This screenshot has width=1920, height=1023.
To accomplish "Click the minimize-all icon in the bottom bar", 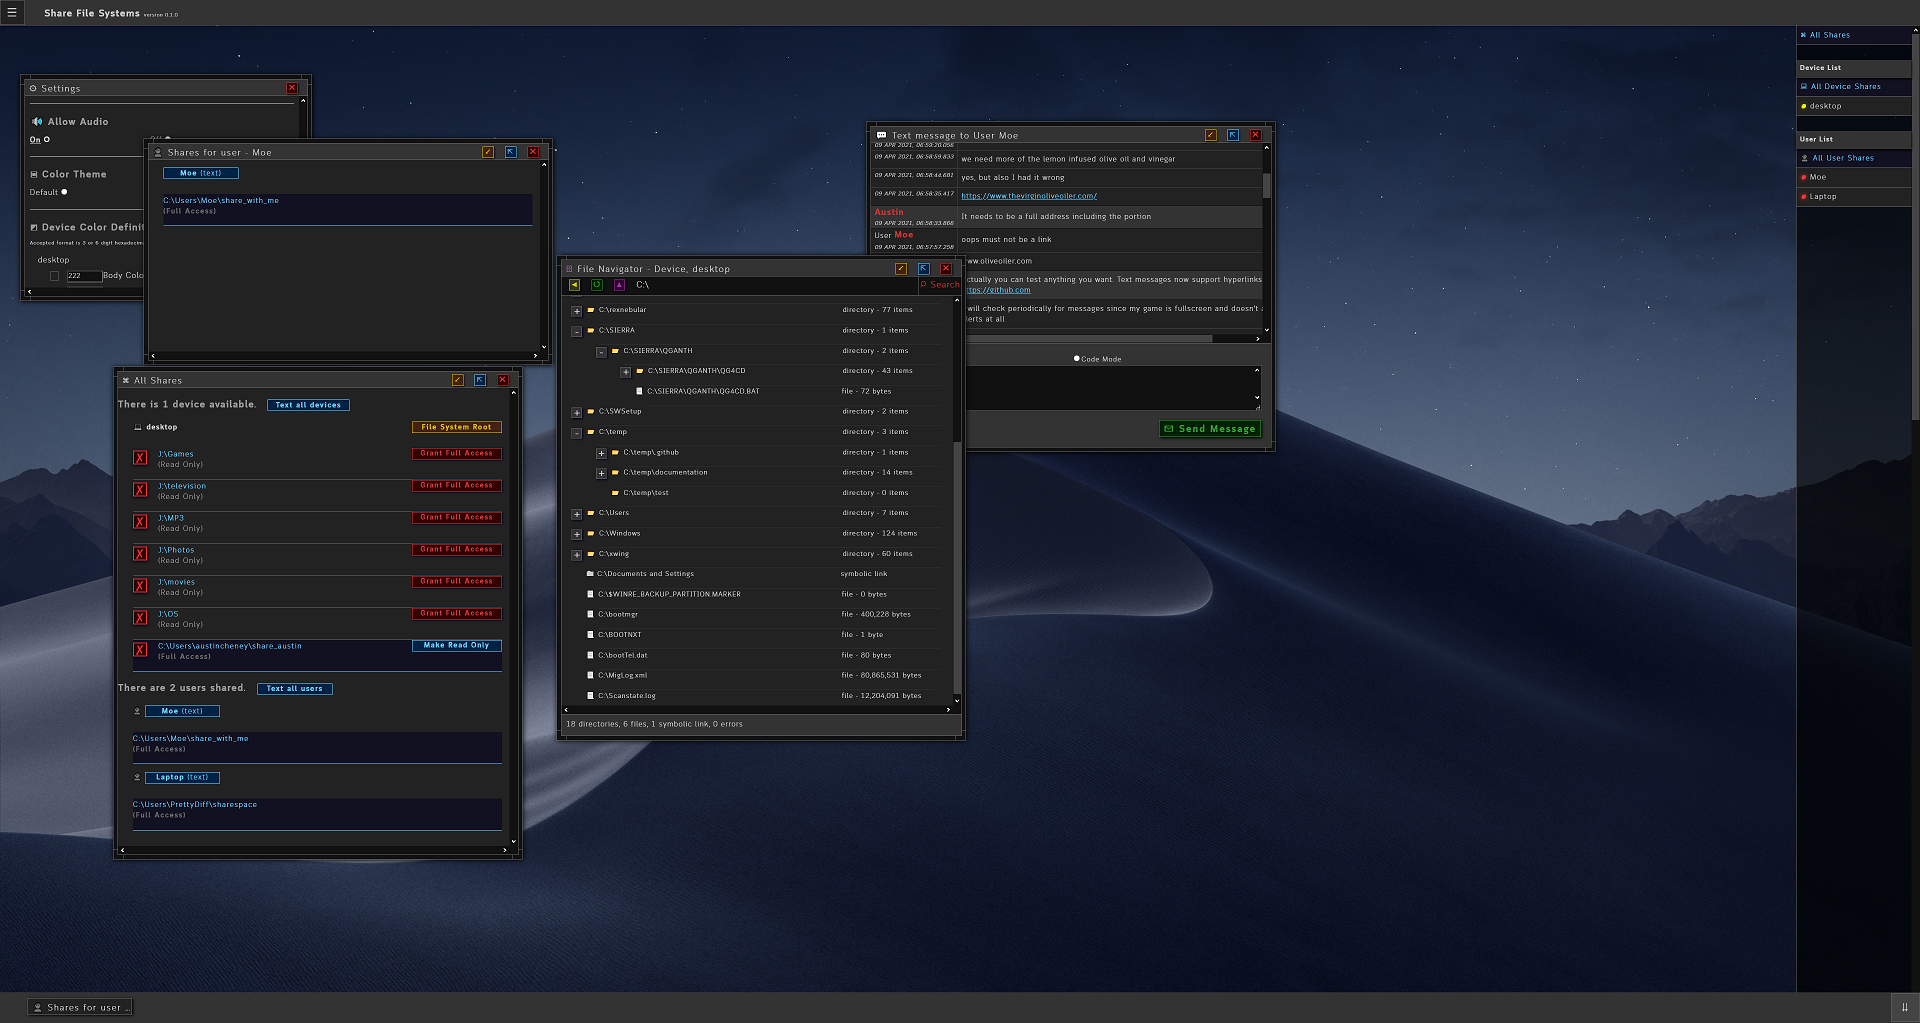I will [x=1904, y=1007].
